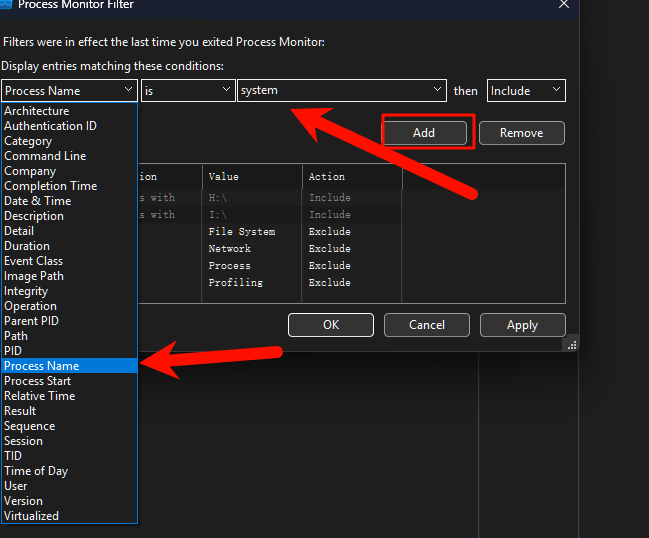Click Exclude action in File System row

[x=329, y=232]
